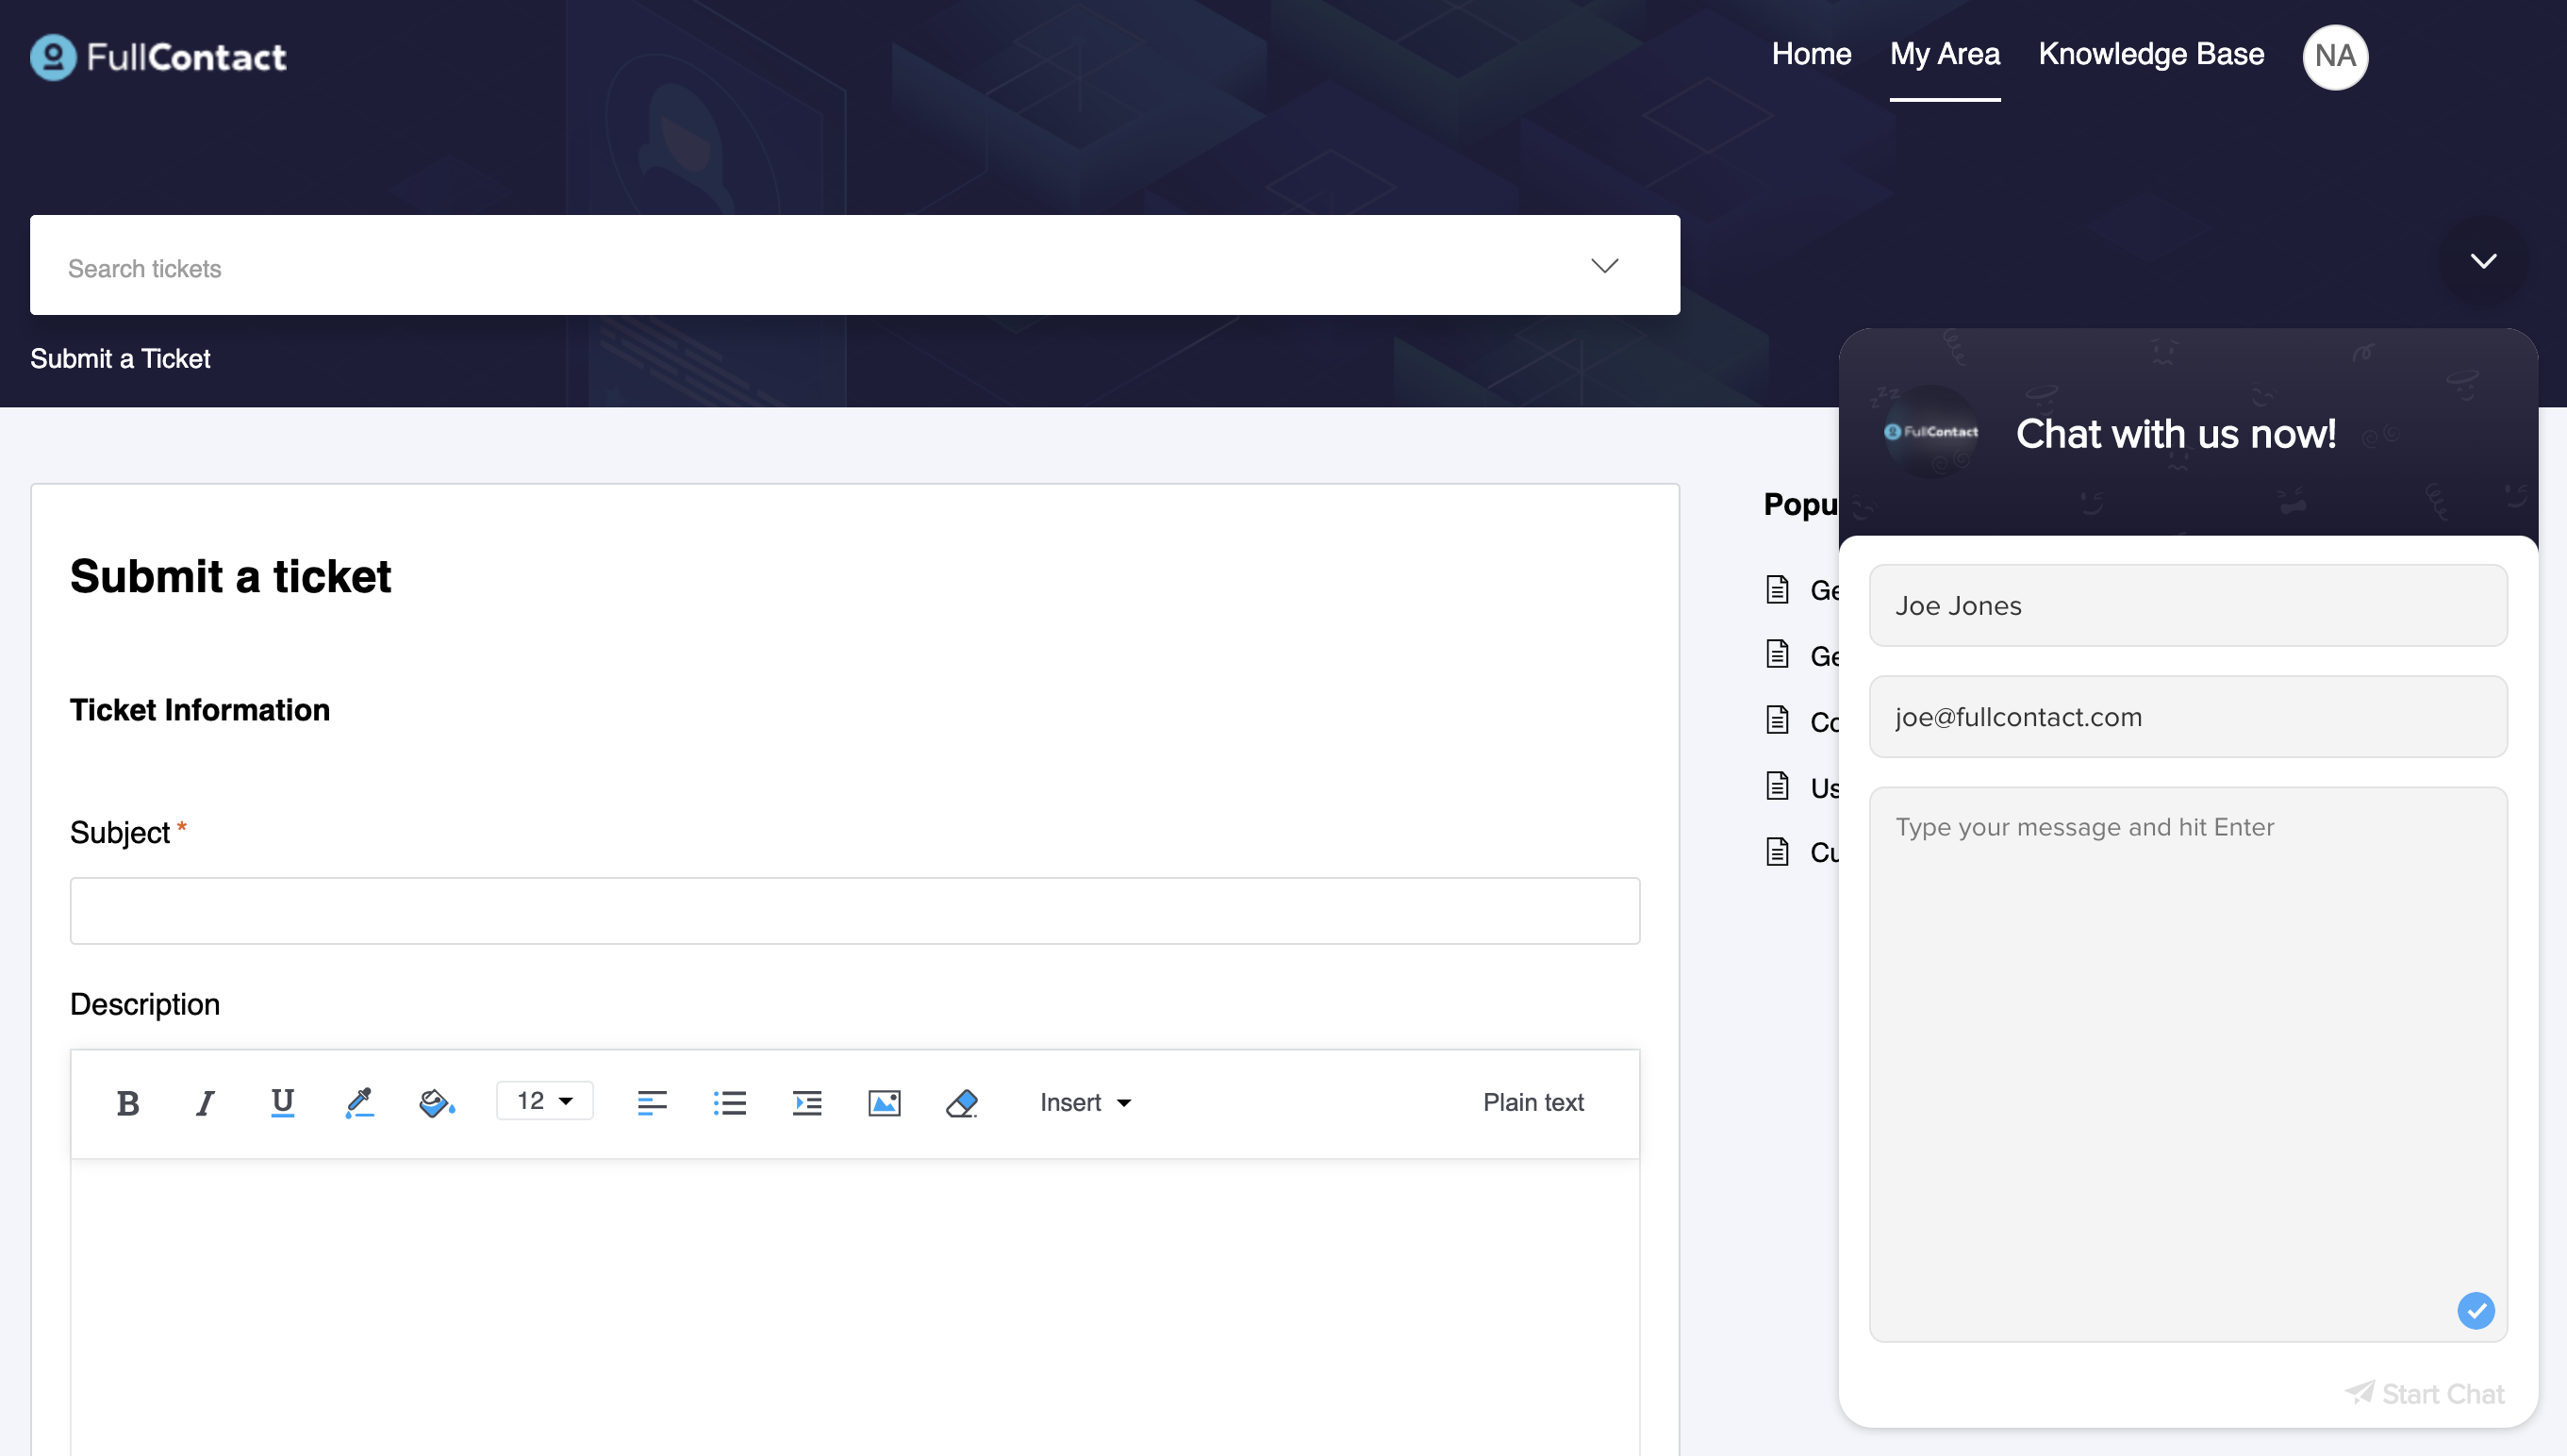Click the Subject input field
Screen dimensions: 2567x1456
coord(854,911)
